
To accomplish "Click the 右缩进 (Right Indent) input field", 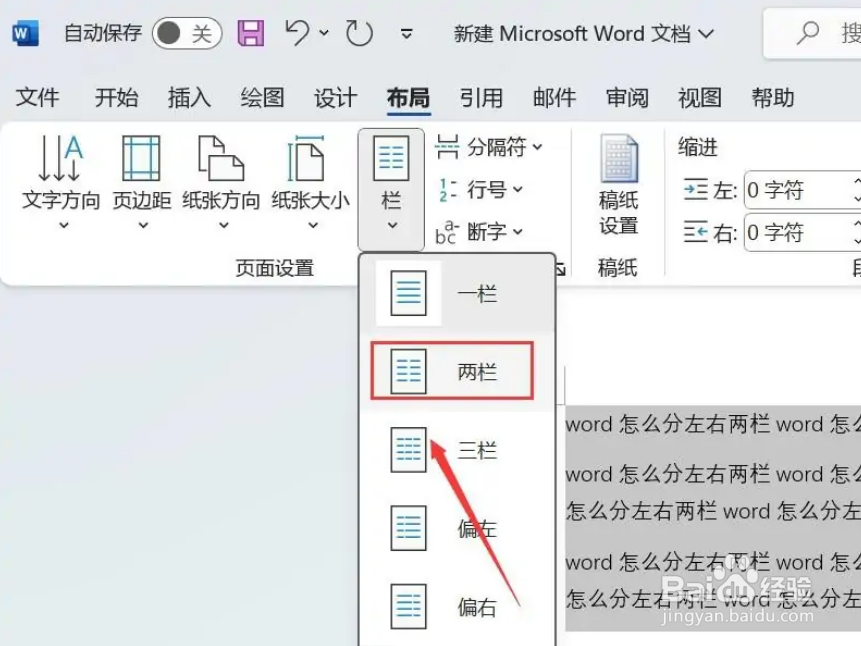I will click(800, 233).
